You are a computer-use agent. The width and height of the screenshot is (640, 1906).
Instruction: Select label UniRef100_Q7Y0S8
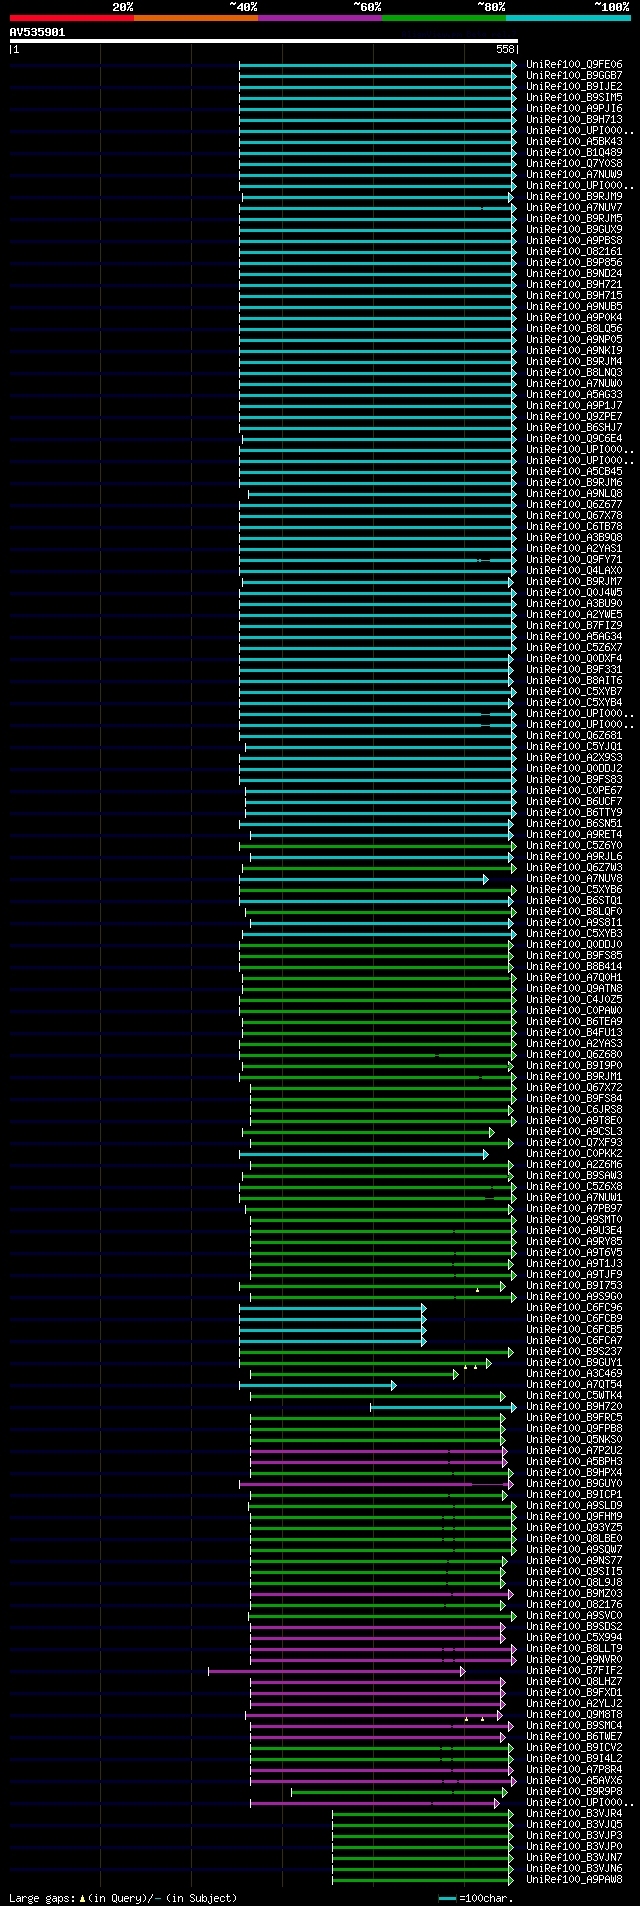coord(574,163)
